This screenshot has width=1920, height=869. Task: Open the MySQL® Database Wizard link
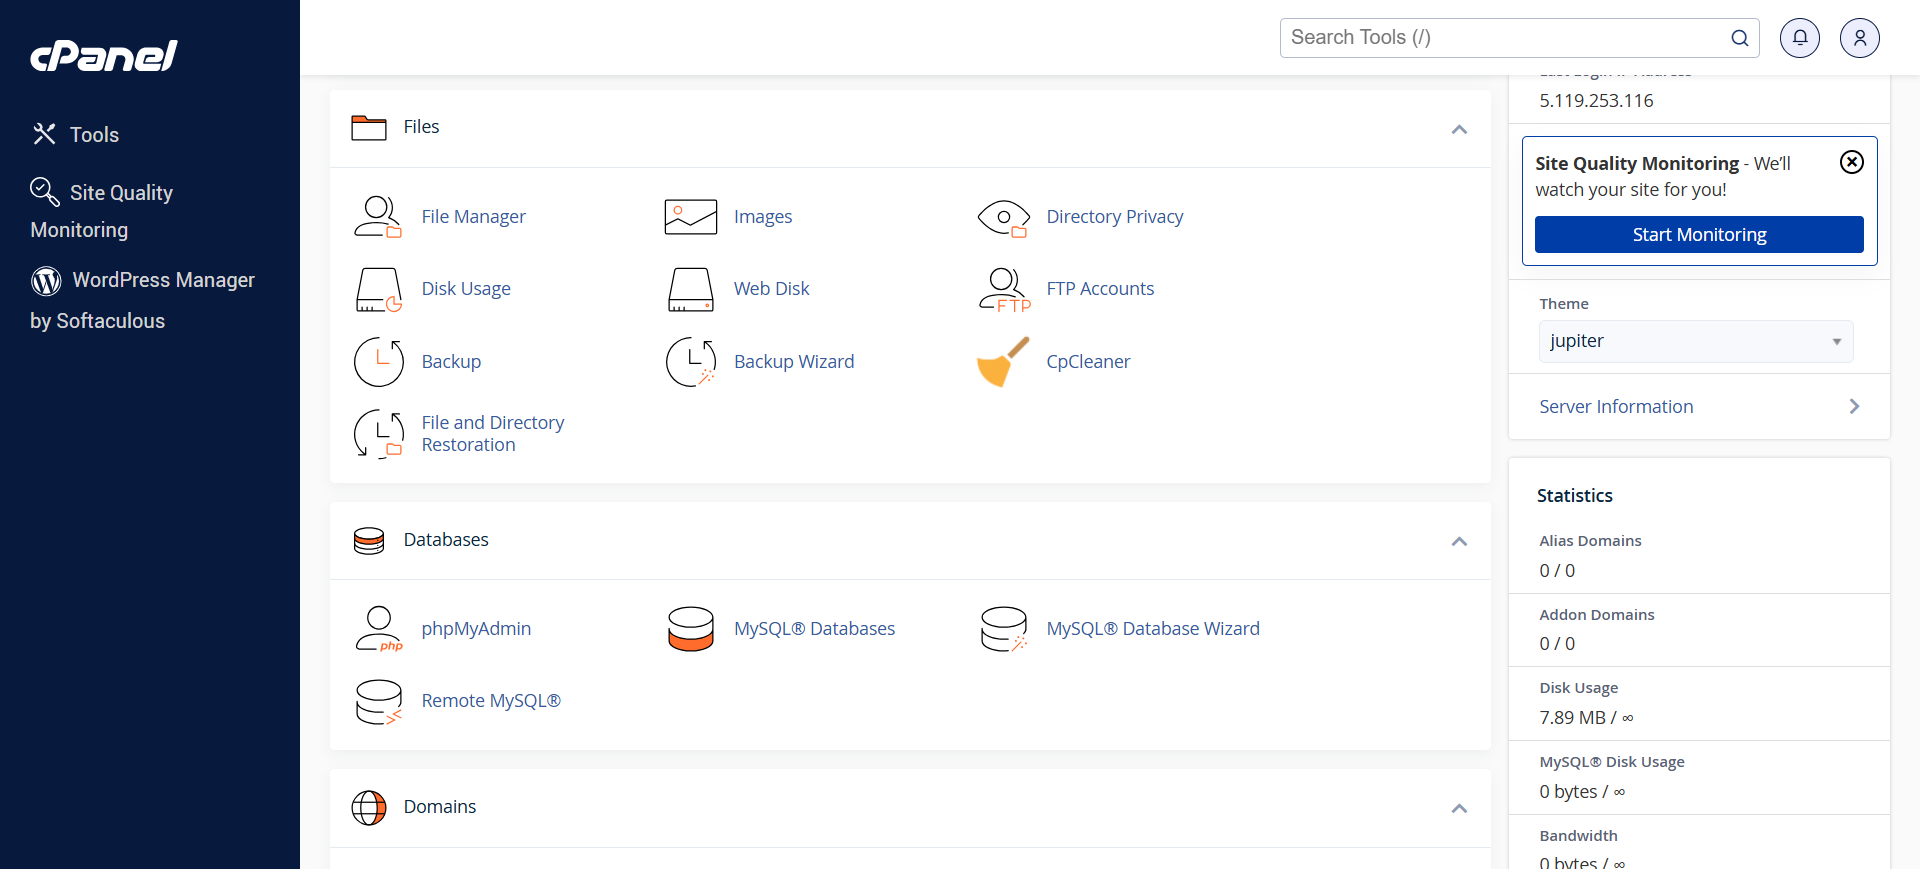(1153, 629)
